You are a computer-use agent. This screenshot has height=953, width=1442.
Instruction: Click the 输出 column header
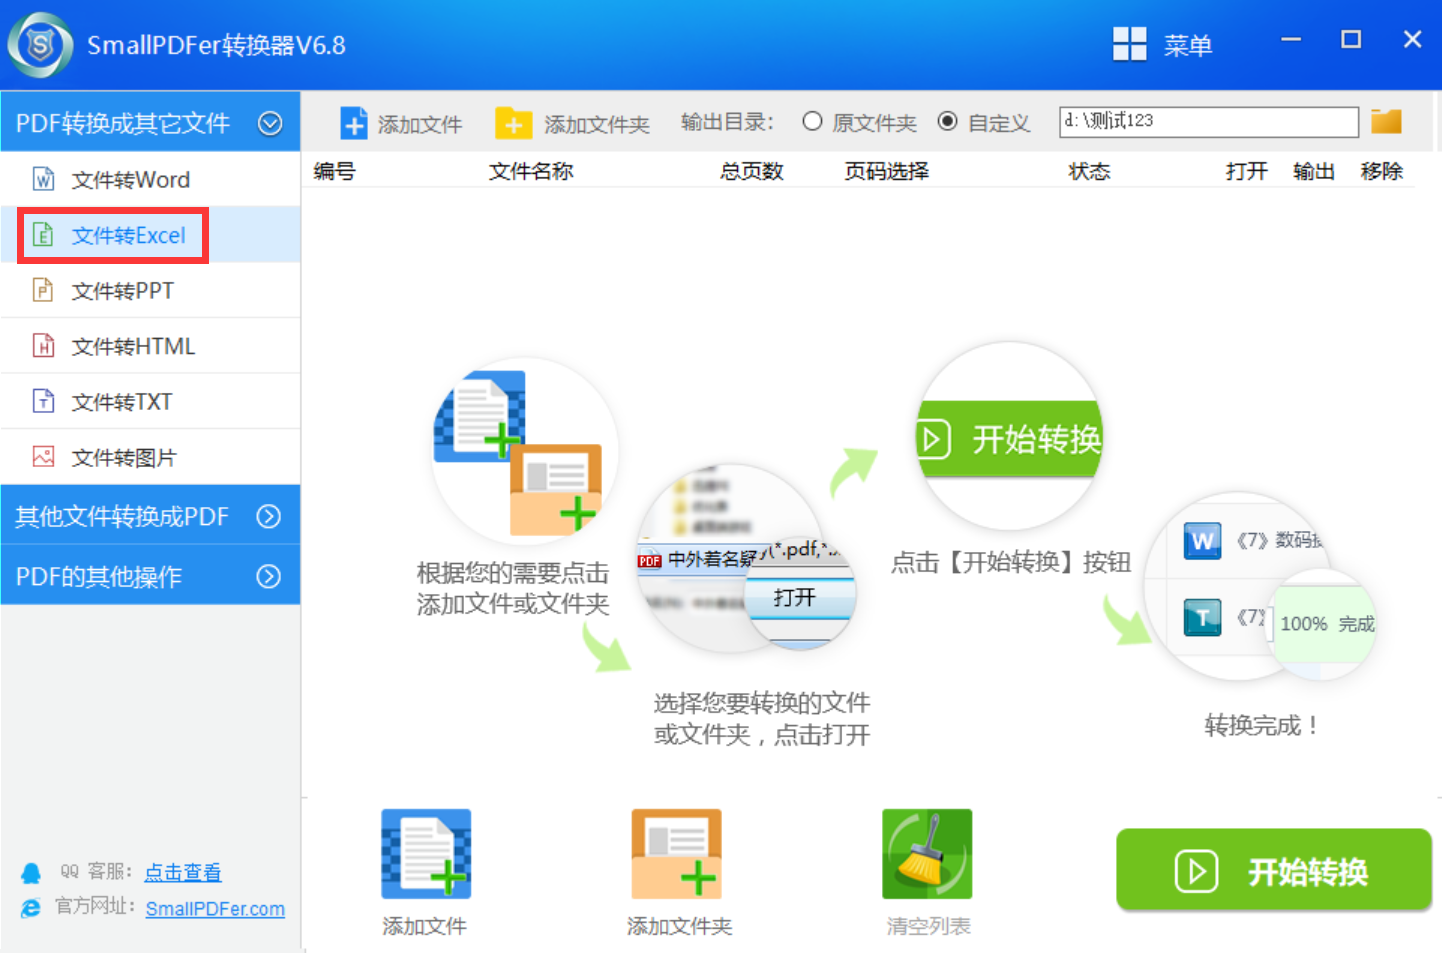pos(1314,171)
